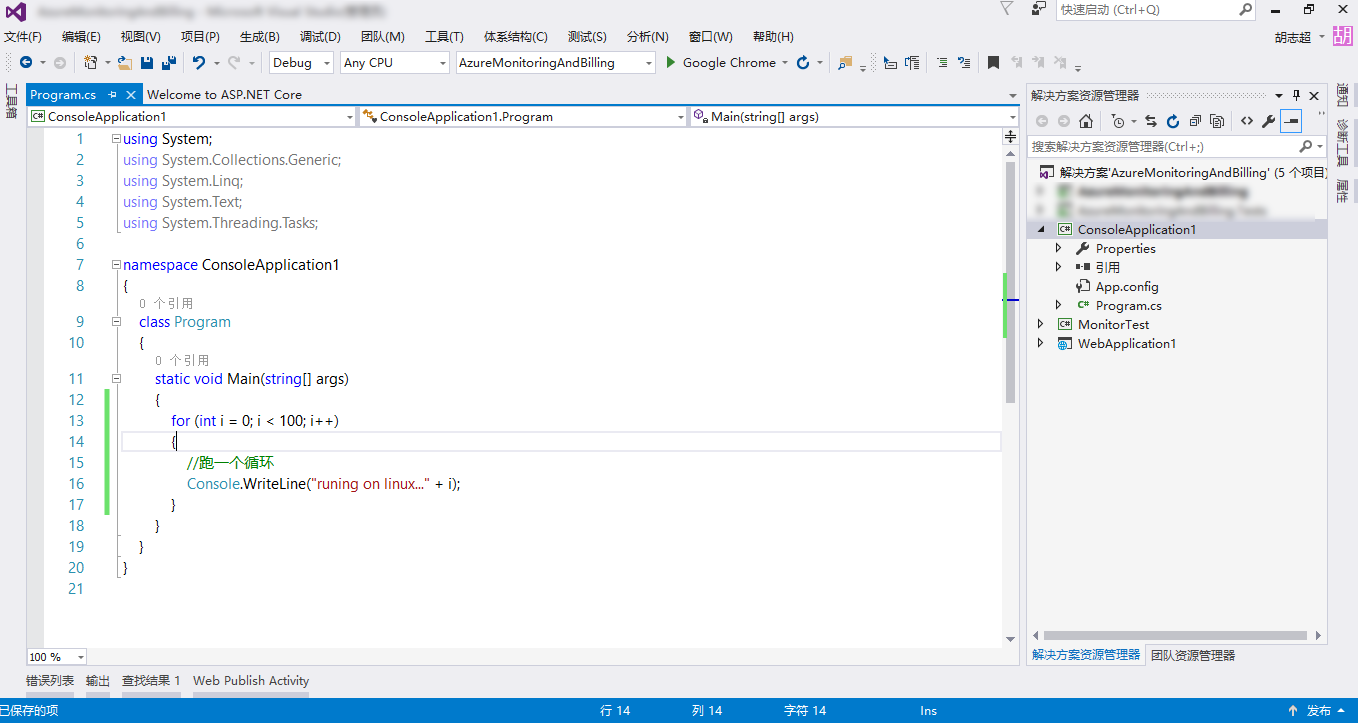Collapse the ConsoleApplication1 project node
Viewport: 1358px width, 723px height.
pyautogui.click(x=1041, y=230)
